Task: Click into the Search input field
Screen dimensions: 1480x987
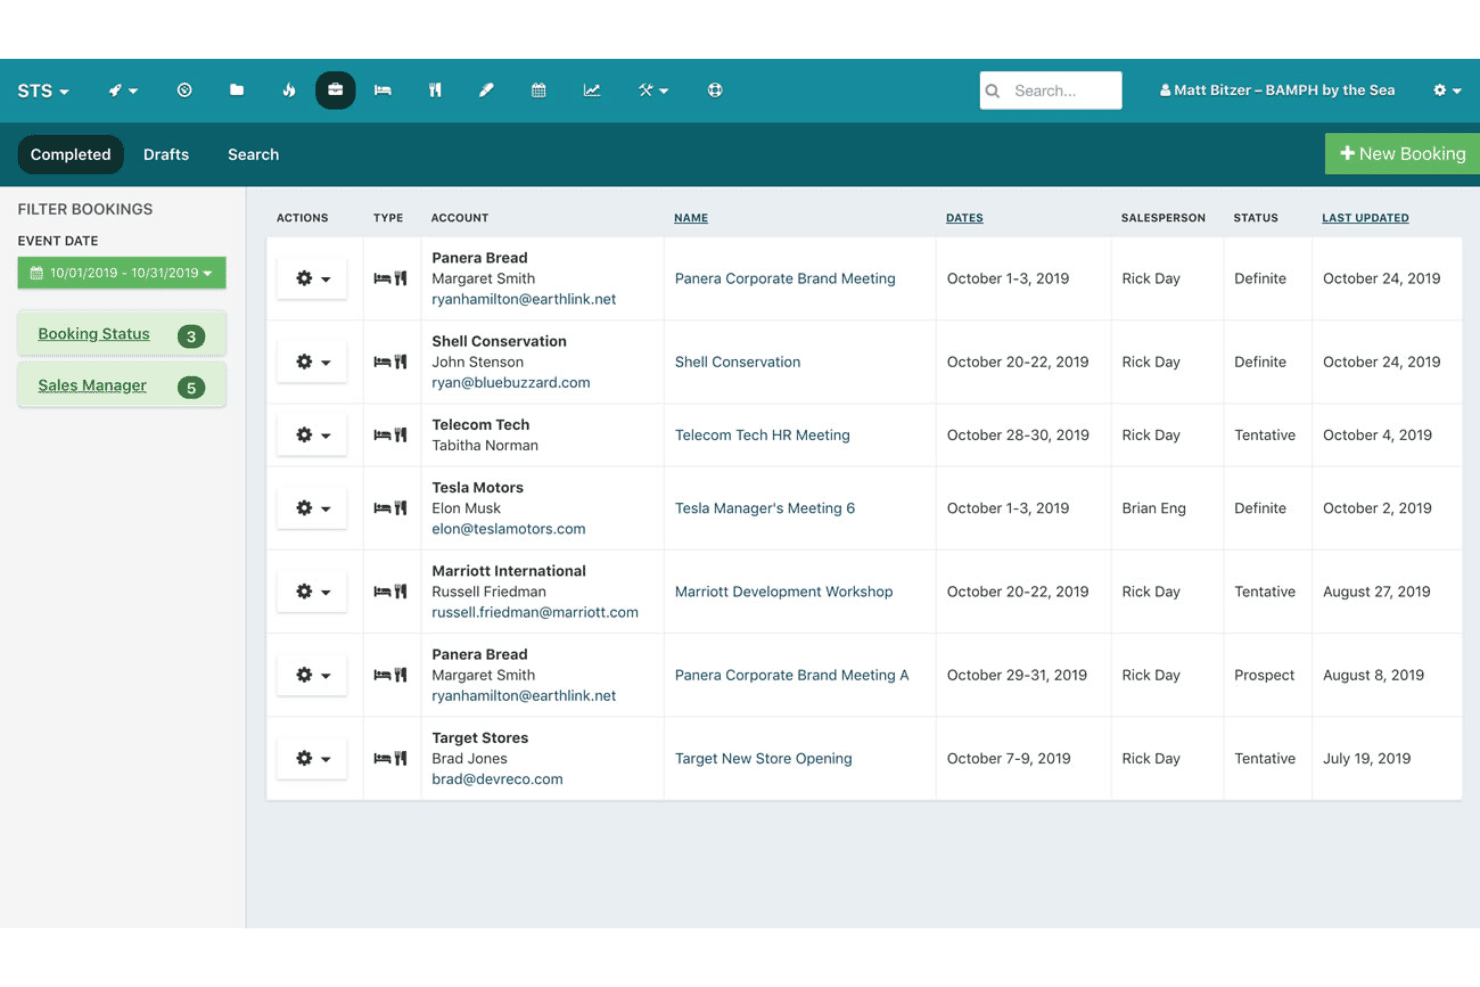Action: [x=1051, y=90]
